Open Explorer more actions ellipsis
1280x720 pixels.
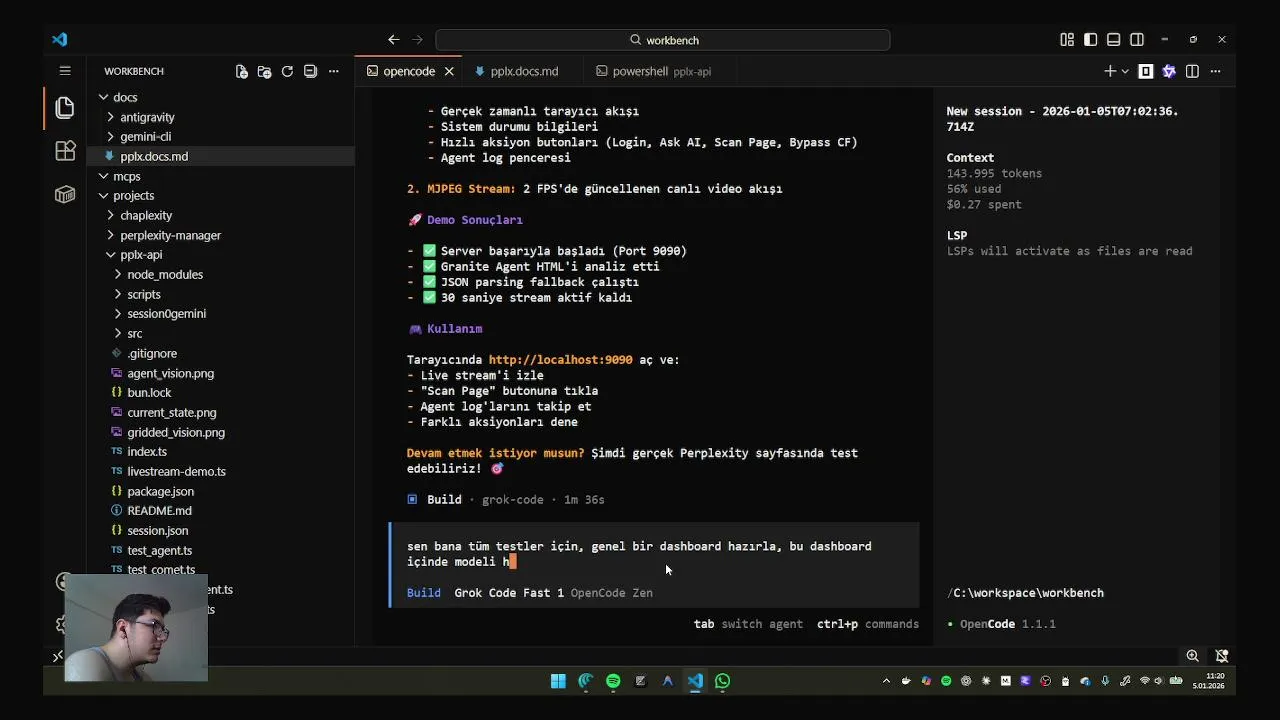(333, 71)
